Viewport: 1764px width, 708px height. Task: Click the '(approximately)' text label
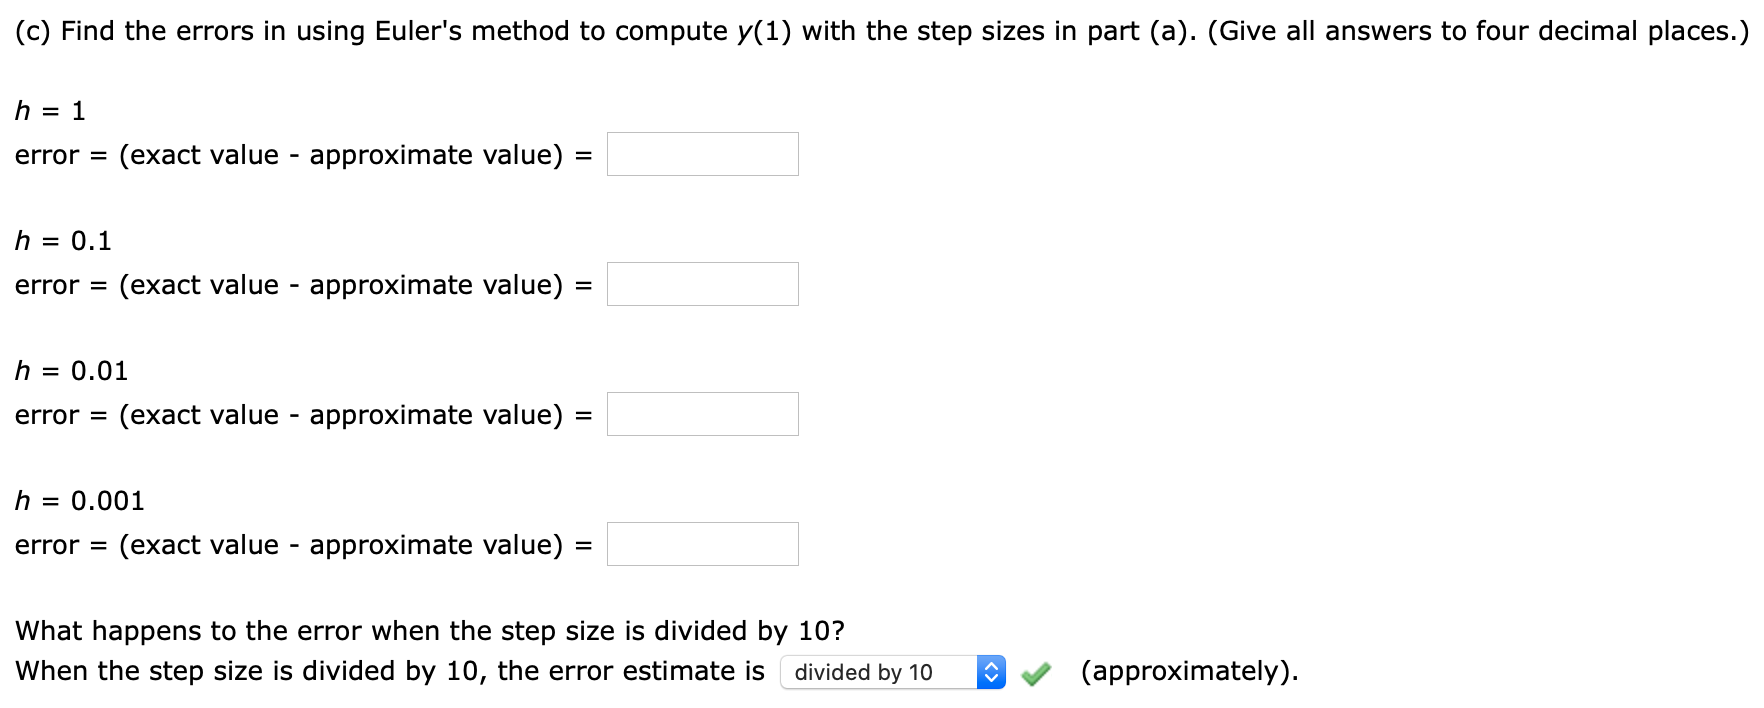click(1188, 671)
